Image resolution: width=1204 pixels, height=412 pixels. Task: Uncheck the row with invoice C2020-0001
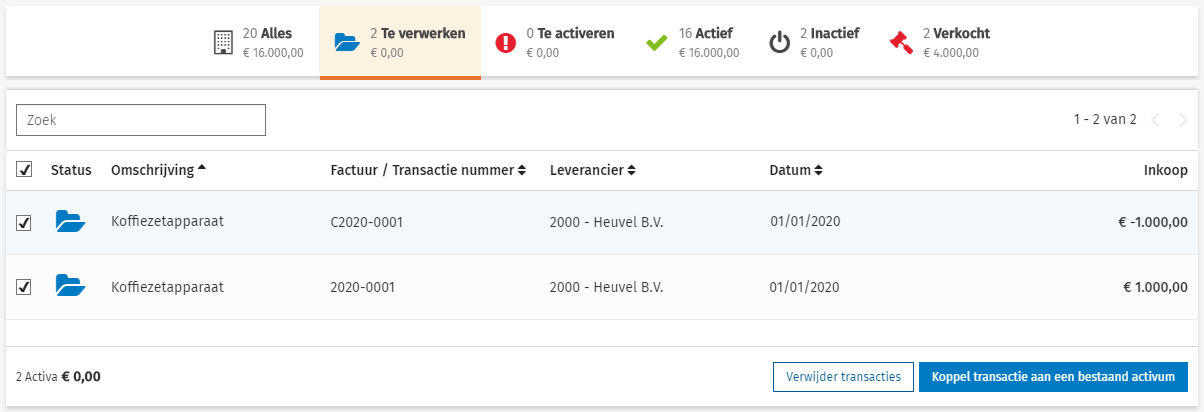tap(24, 222)
